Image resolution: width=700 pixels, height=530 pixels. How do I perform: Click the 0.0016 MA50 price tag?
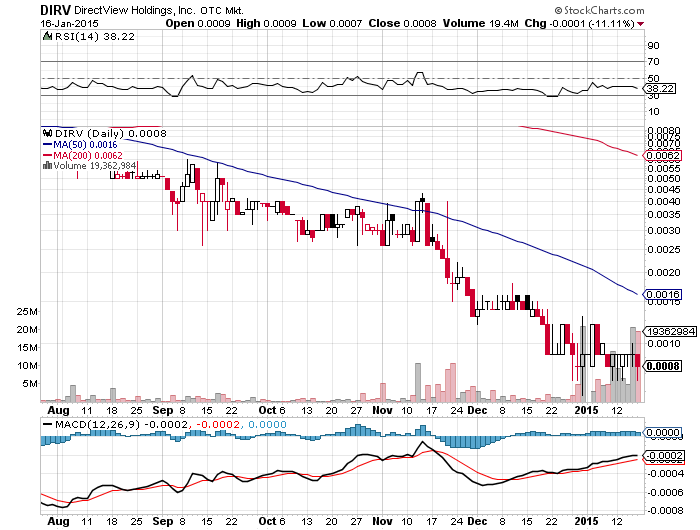[x=663, y=294]
